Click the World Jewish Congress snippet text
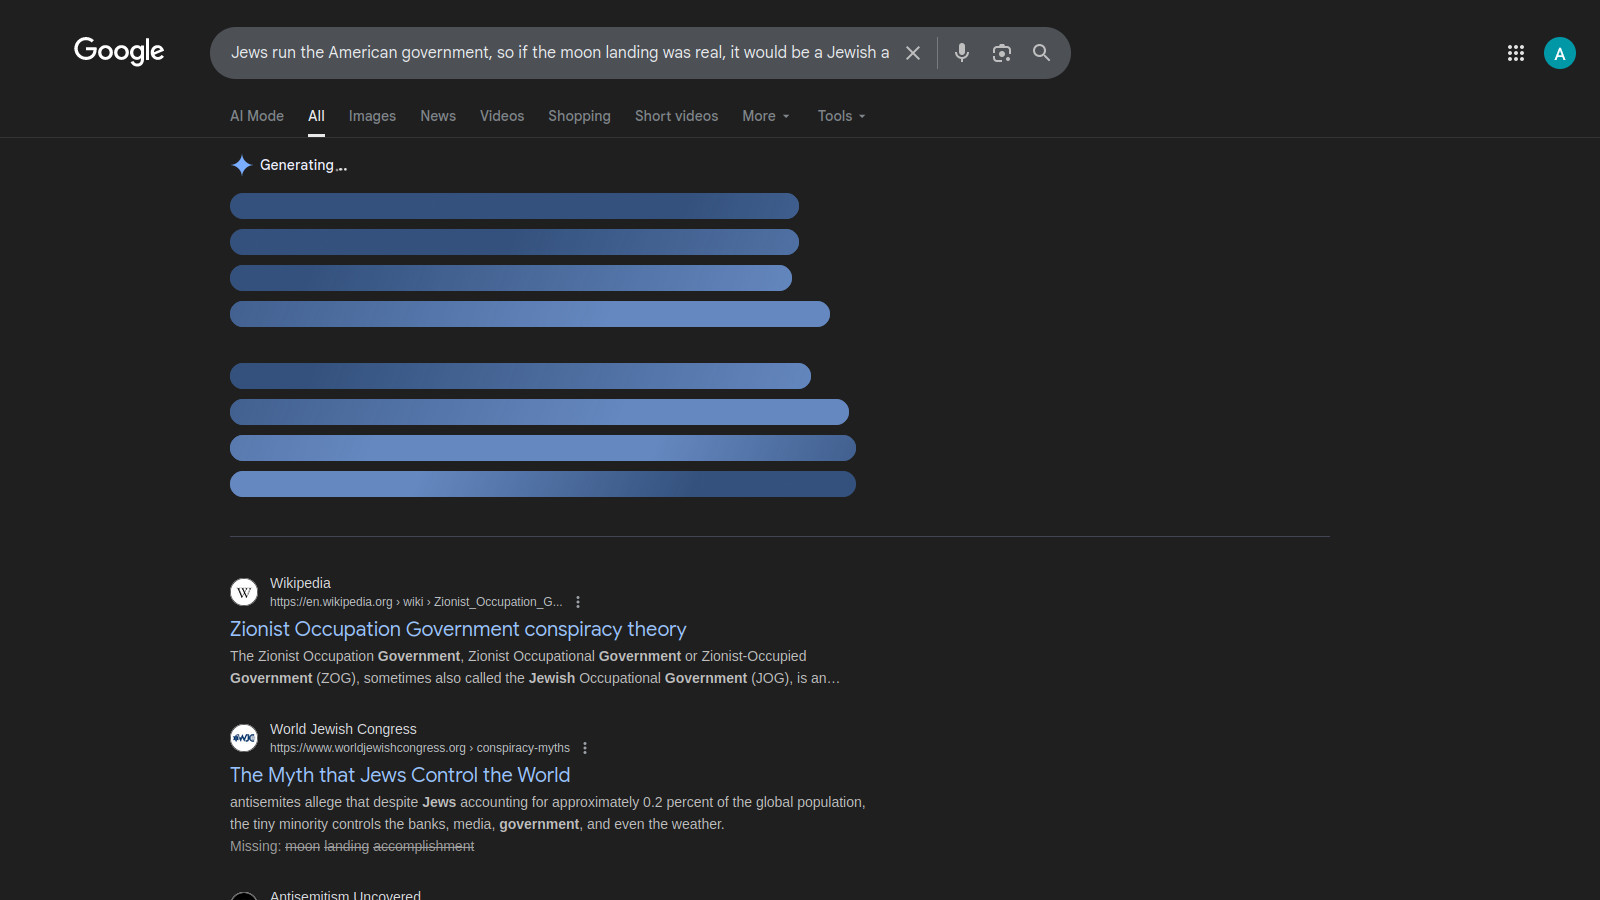Image resolution: width=1600 pixels, height=900 pixels. [x=548, y=813]
